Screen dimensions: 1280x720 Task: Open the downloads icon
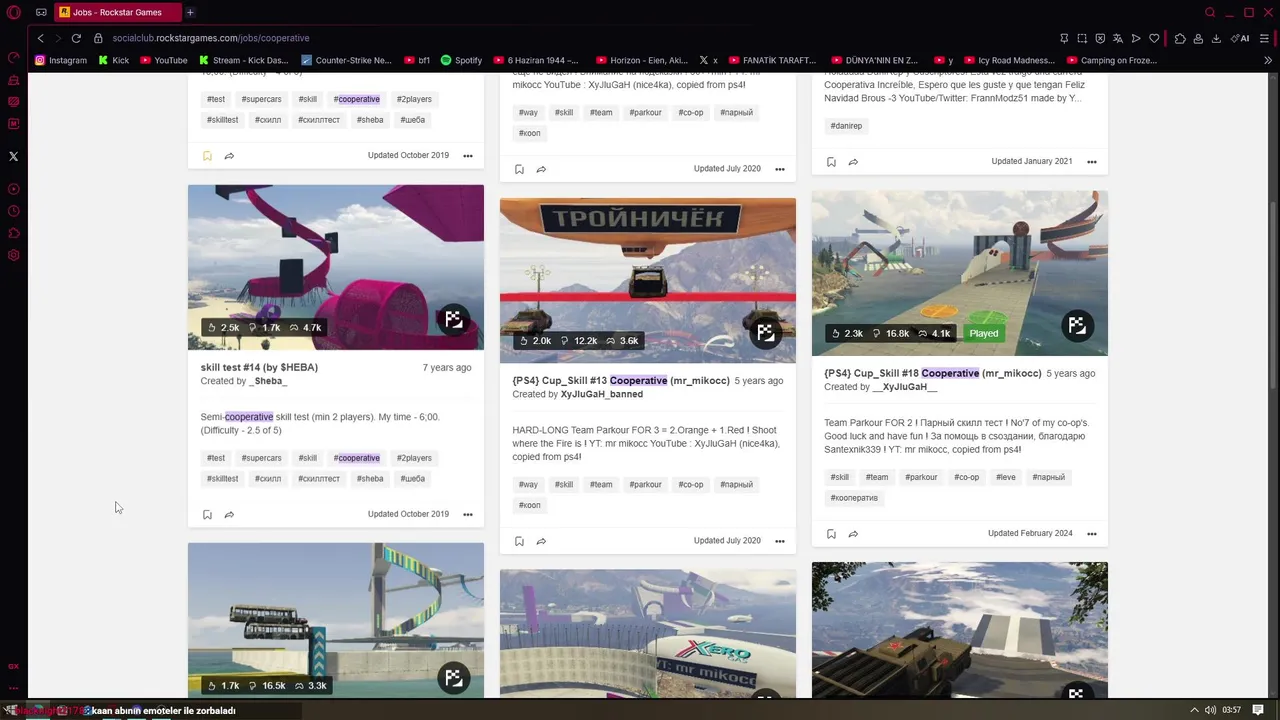pos(1216,38)
